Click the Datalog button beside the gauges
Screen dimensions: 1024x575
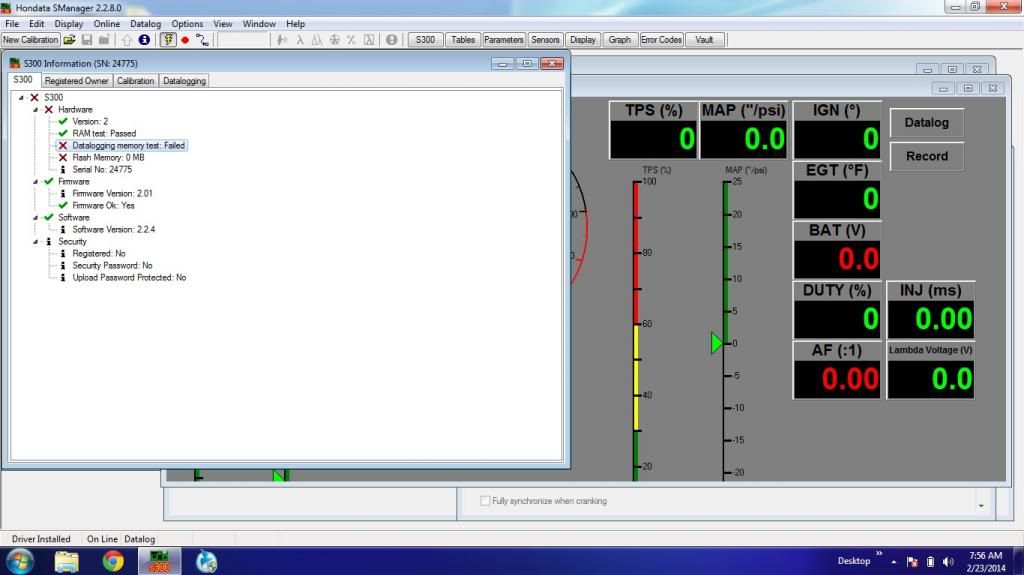click(x=926, y=123)
